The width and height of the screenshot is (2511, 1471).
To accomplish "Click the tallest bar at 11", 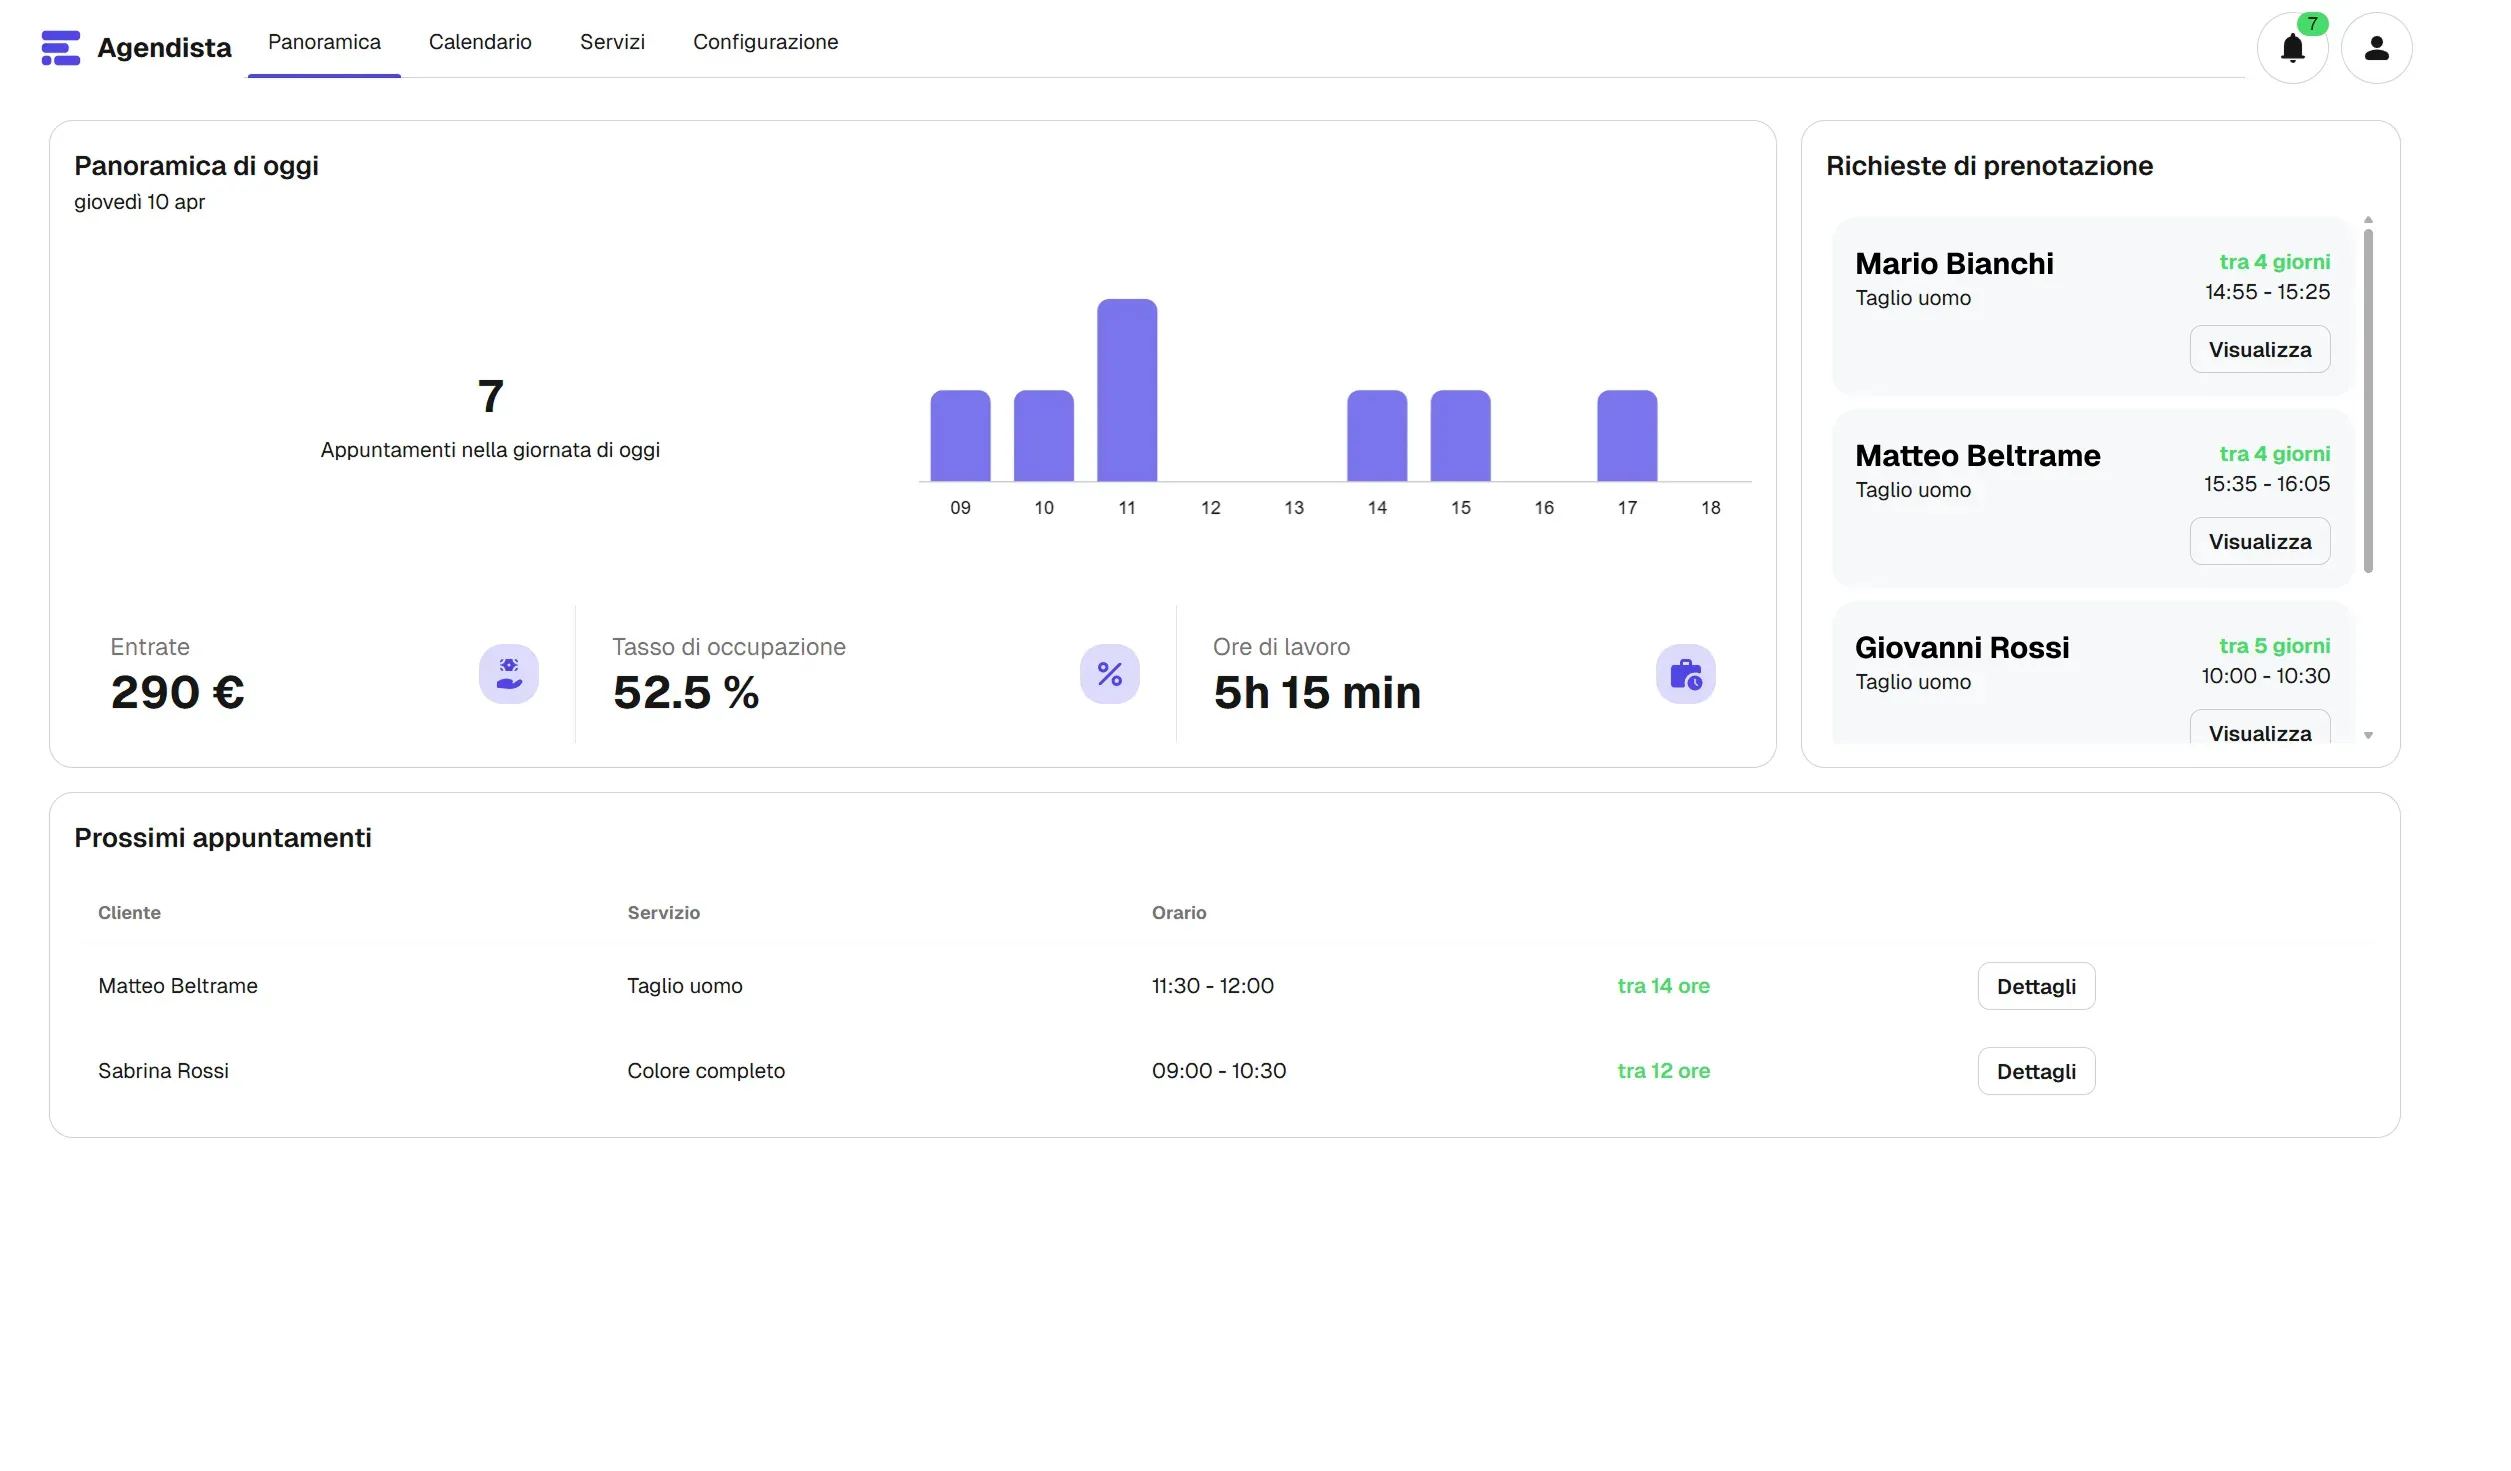I will (x=1127, y=390).
